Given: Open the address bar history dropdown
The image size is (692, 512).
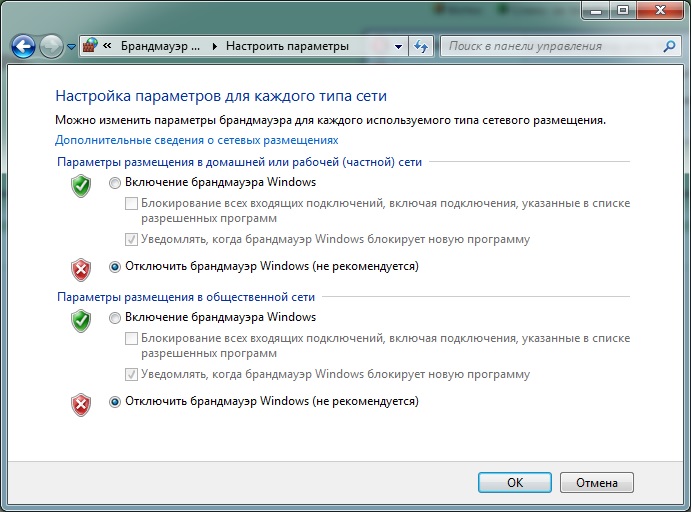Looking at the screenshot, I should (398, 46).
